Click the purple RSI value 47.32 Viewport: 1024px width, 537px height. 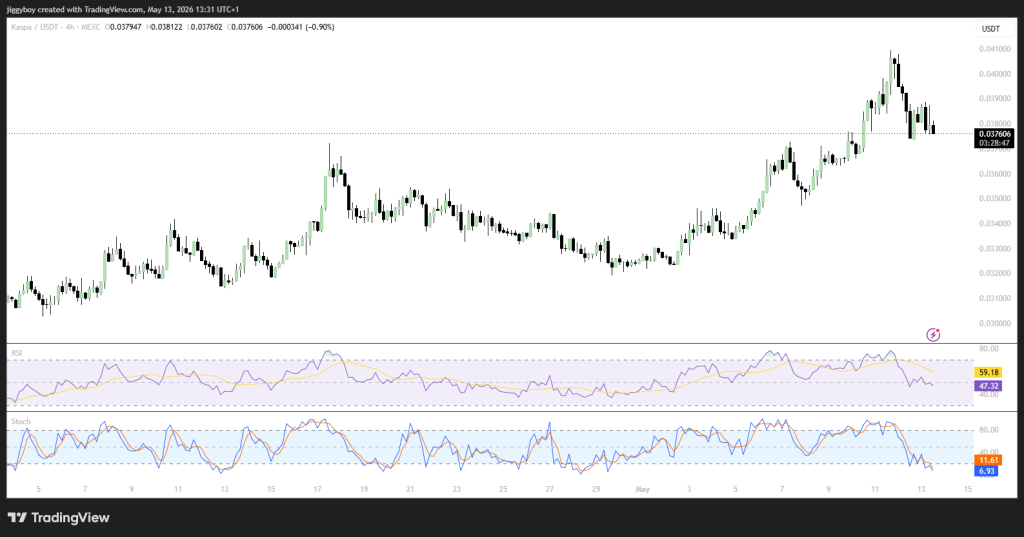pos(989,386)
